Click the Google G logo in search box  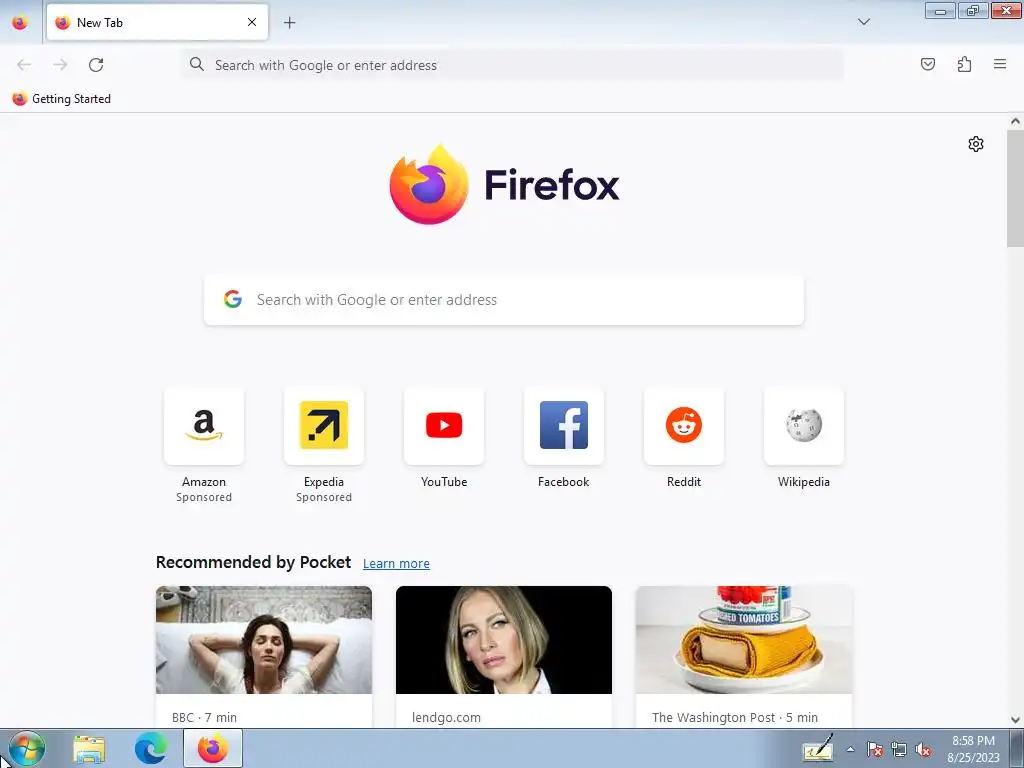click(233, 299)
